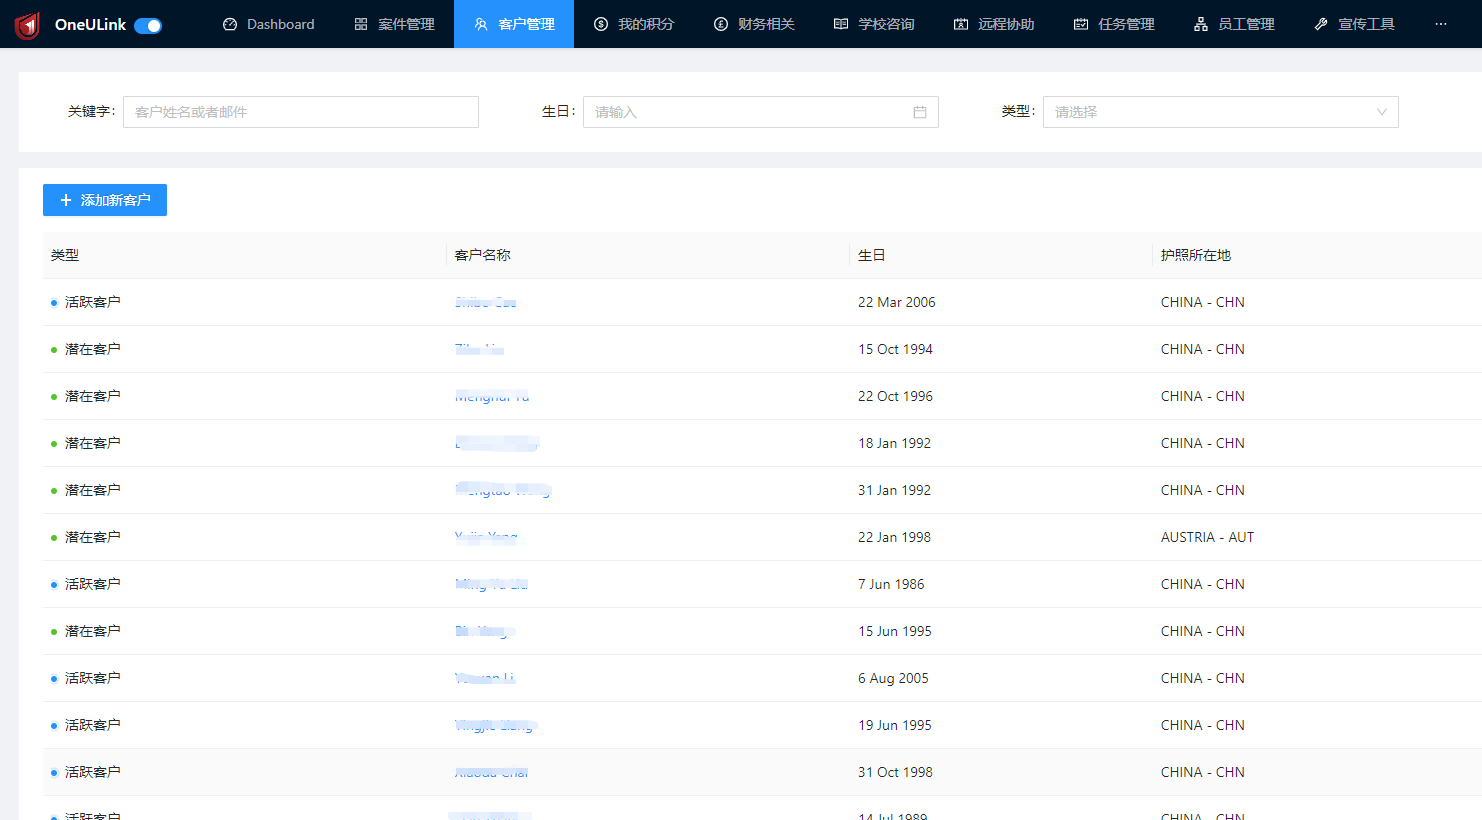The height and width of the screenshot is (820, 1482).
Task: Click 活跃客户 in the 31 Oct 1998 row
Action: pos(92,772)
